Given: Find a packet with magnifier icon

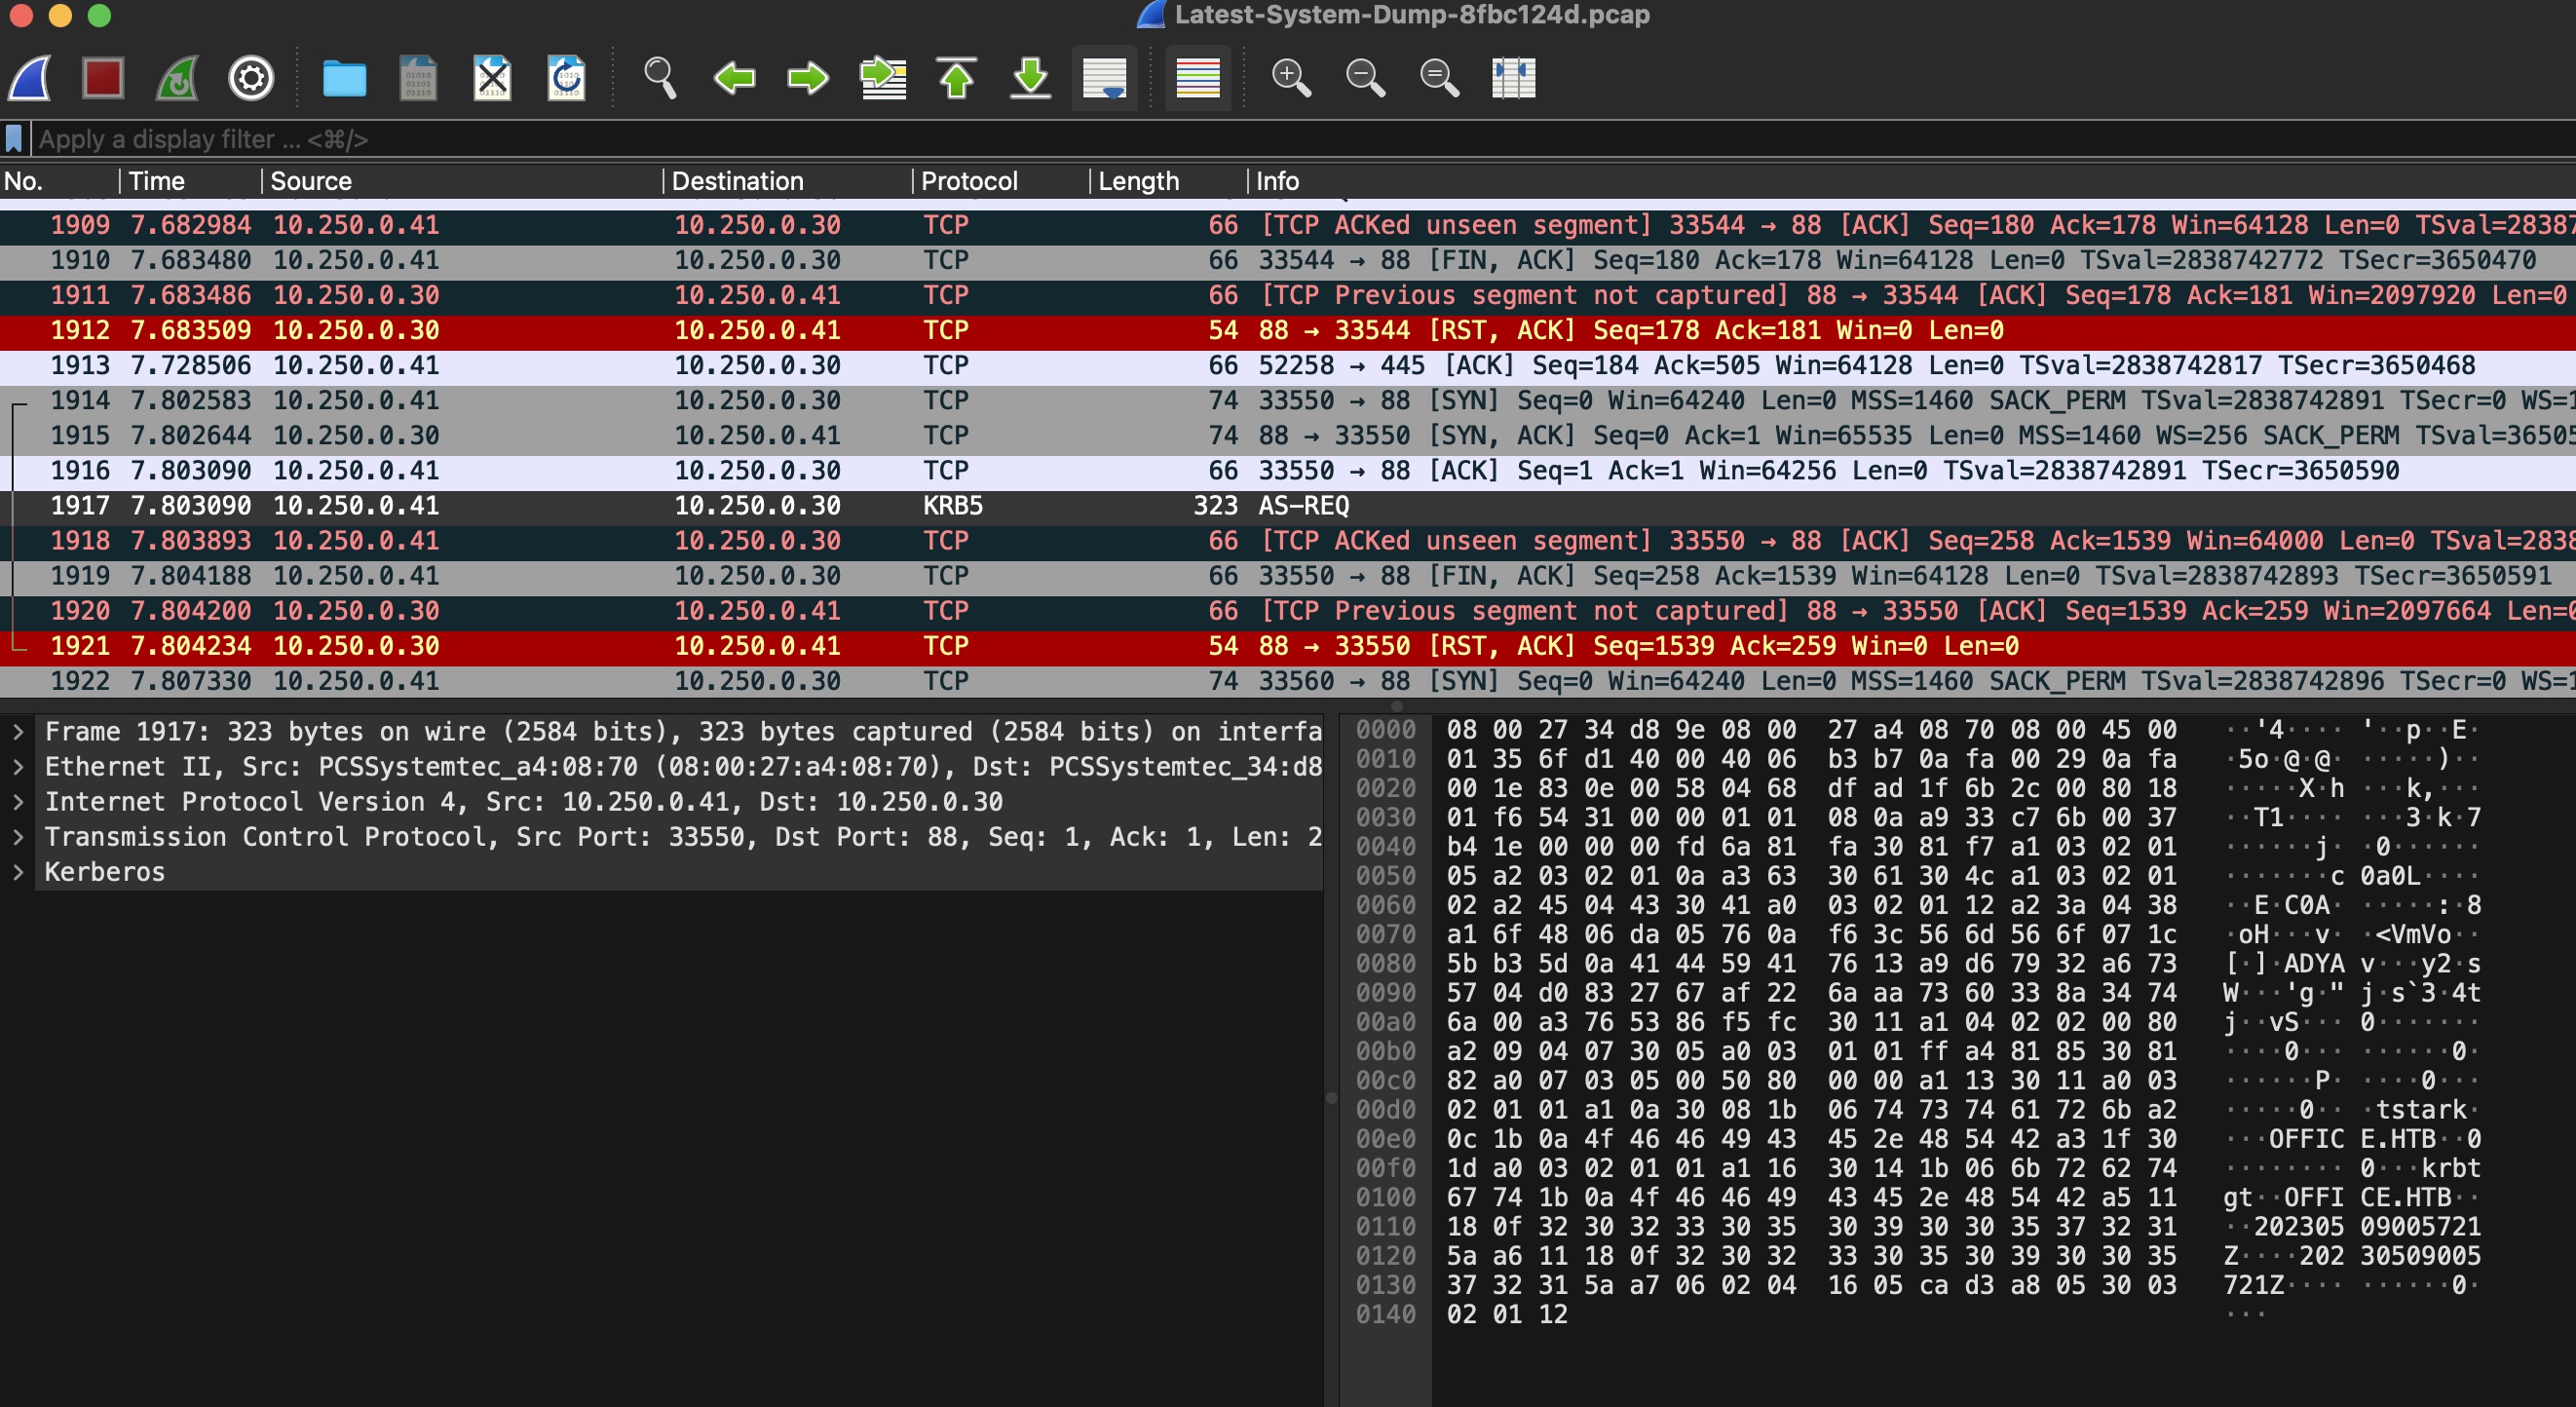Looking at the screenshot, I should click(x=660, y=78).
